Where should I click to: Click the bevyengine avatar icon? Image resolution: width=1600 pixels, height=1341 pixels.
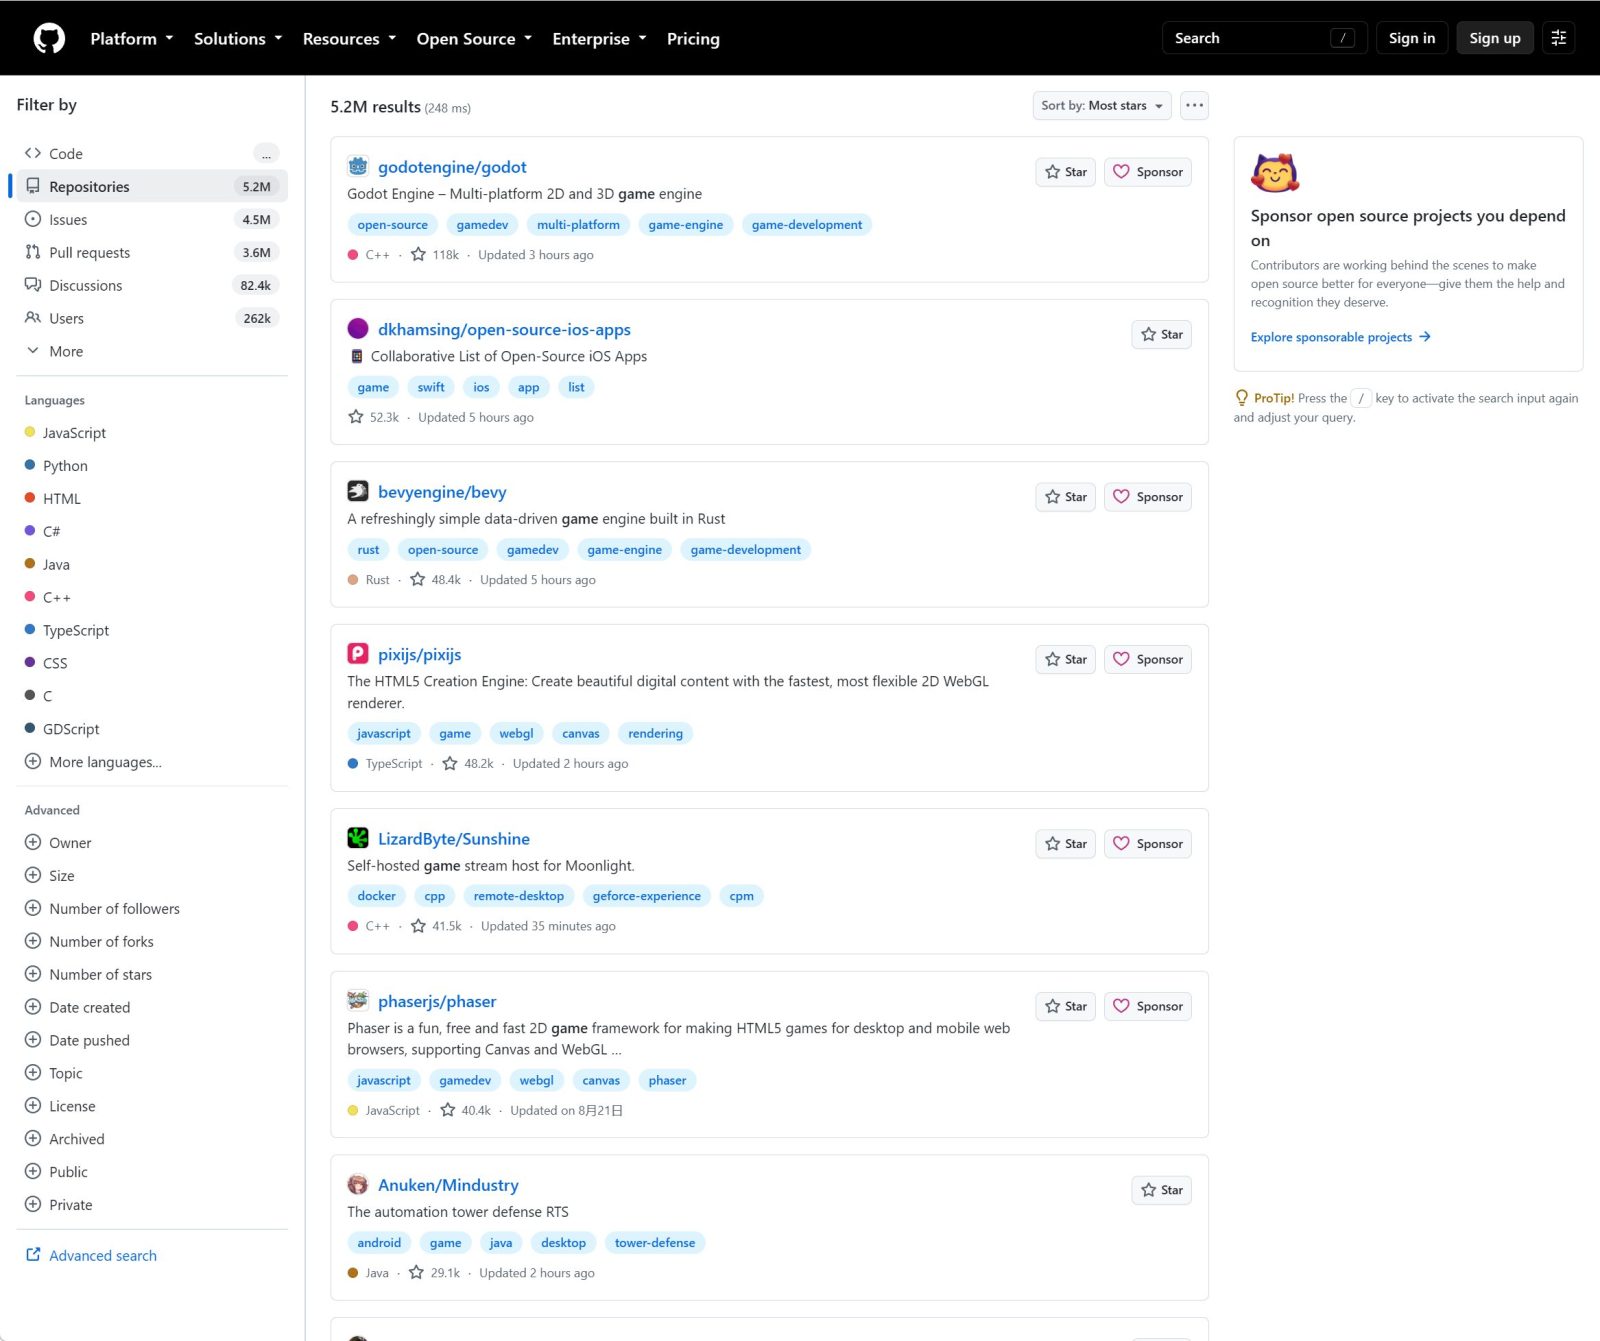pos(358,492)
